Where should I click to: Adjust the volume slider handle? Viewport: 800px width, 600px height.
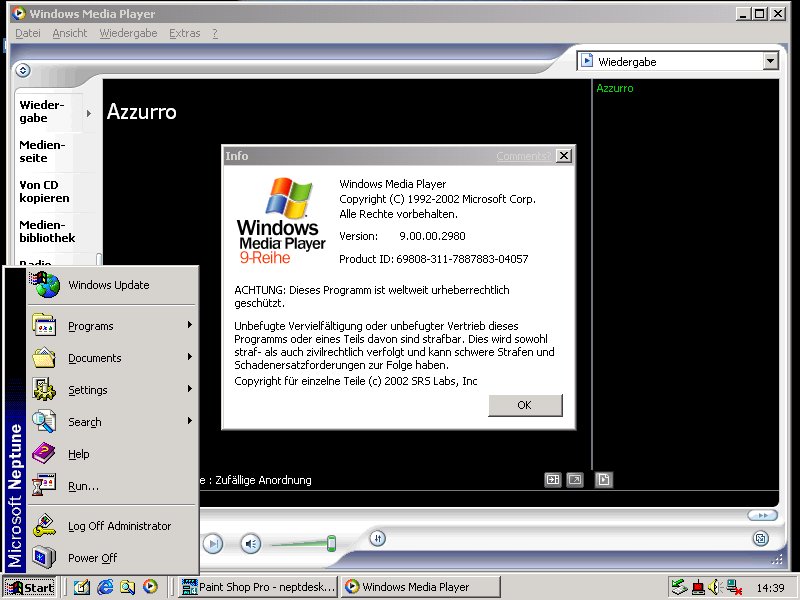pyautogui.click(x=331, y=543)
